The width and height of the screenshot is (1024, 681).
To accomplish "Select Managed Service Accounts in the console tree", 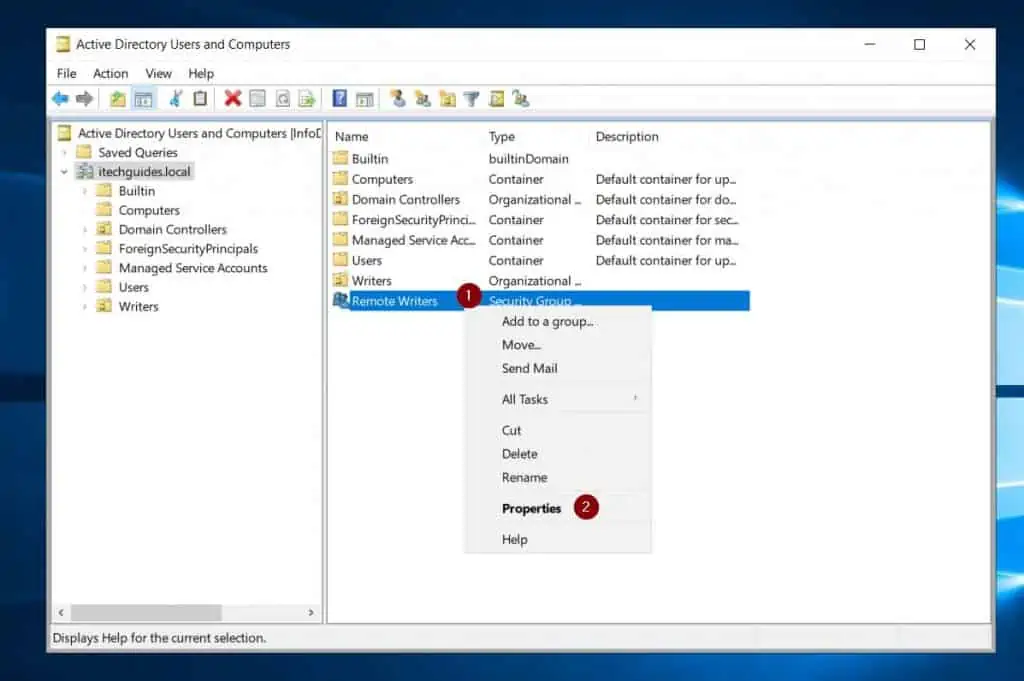I will coord(193,268).
